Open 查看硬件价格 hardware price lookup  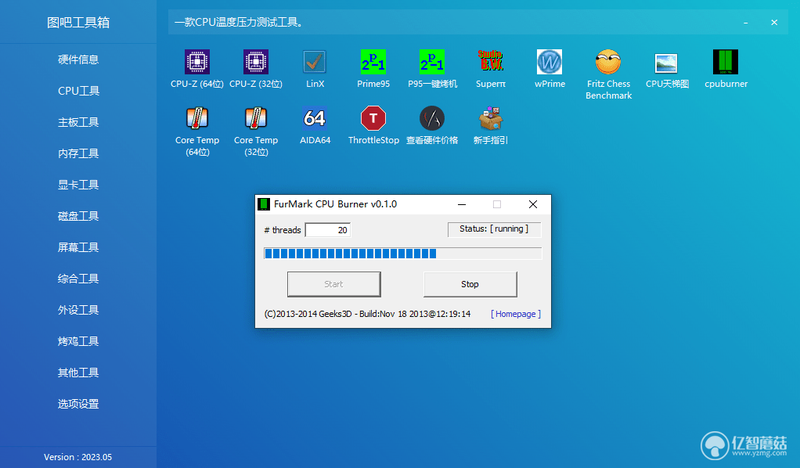[x=432, y=126]
